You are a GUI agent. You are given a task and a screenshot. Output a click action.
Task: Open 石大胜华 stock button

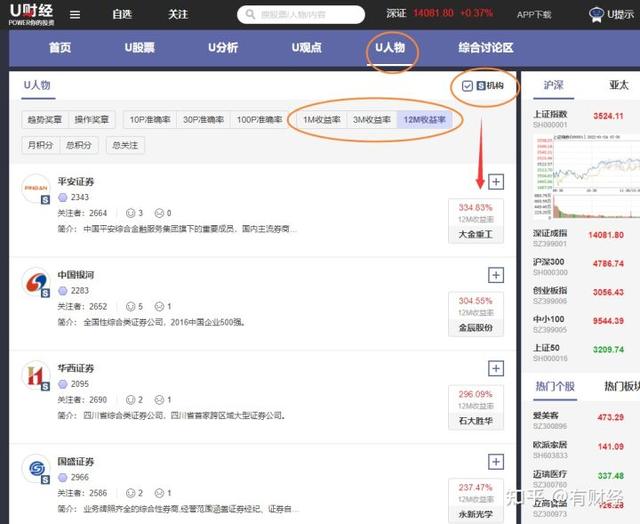click(476, 421)
